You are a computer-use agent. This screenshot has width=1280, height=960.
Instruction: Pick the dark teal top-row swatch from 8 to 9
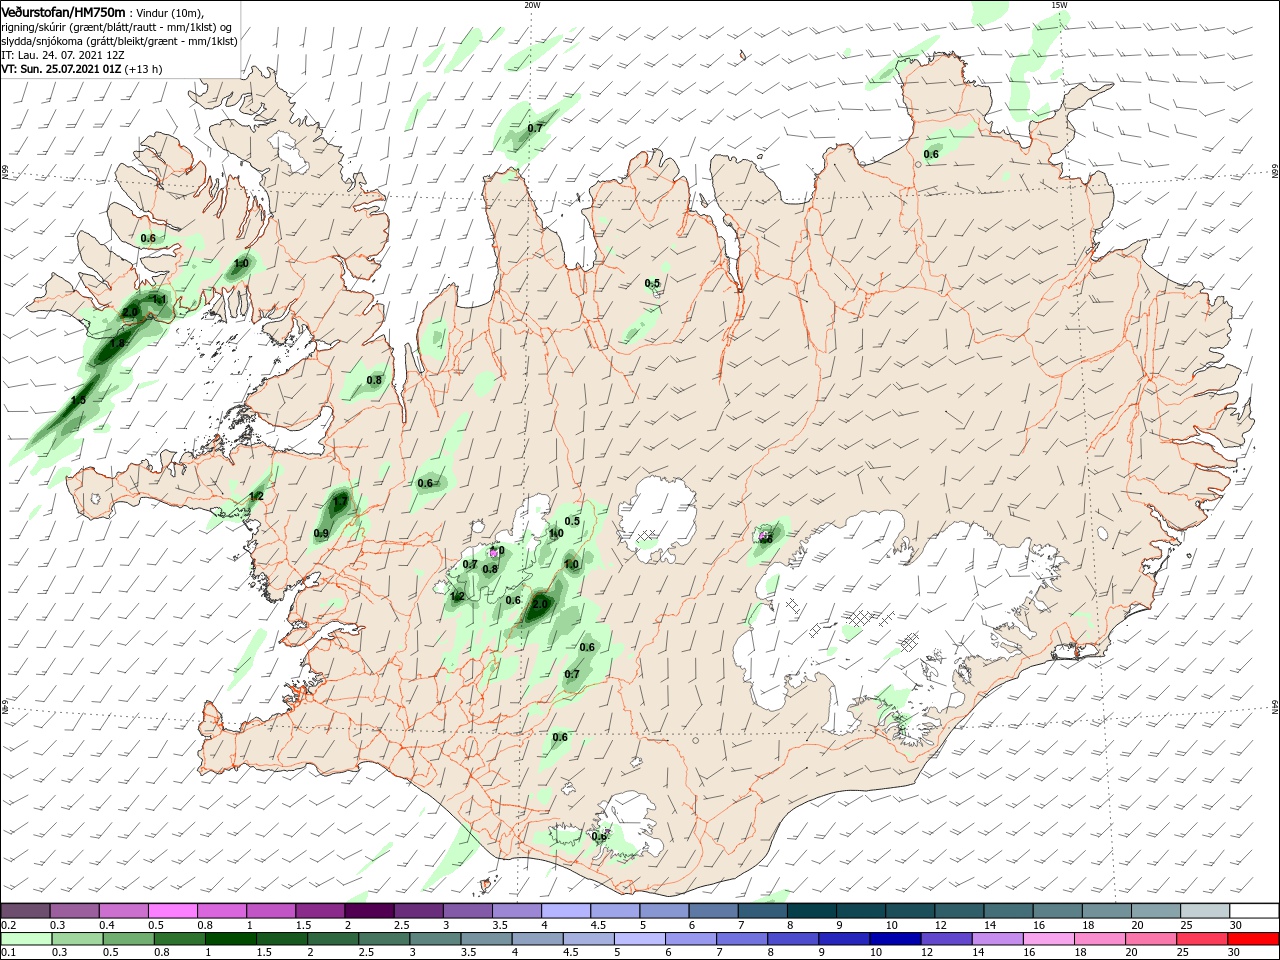click(812, 911)
